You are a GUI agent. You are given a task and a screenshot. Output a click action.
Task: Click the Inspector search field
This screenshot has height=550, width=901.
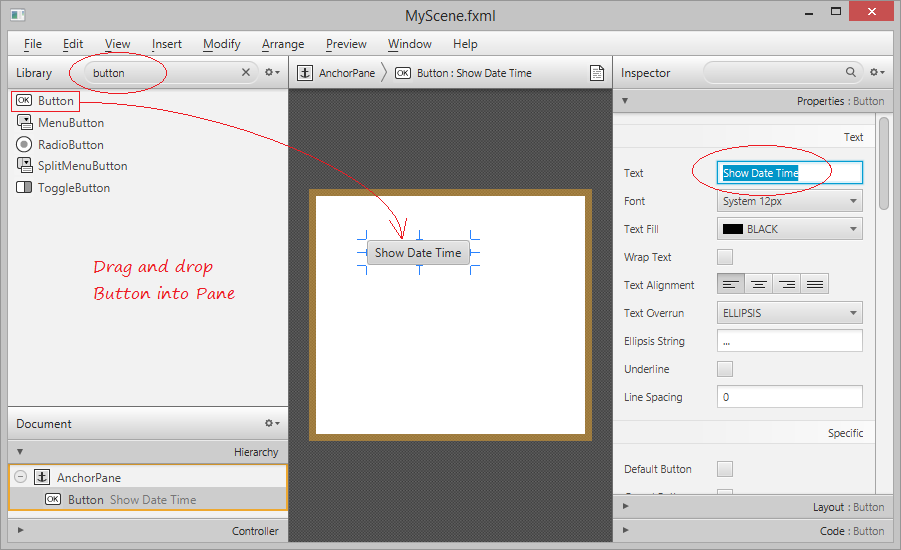(783, 72)
